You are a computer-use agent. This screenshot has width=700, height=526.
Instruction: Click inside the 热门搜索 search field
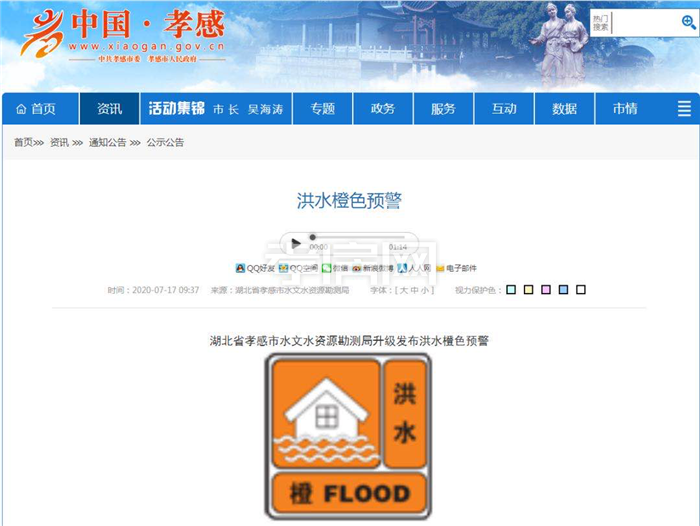[645, 22]
